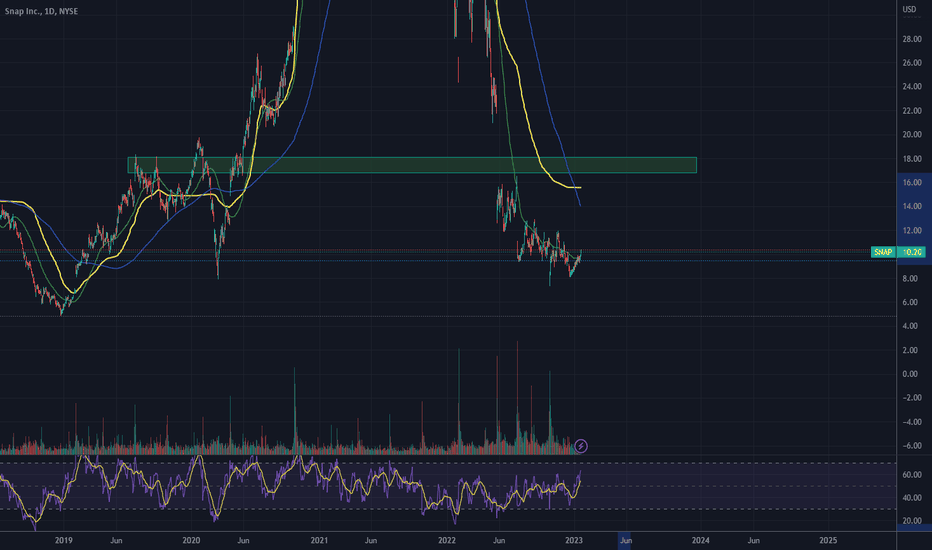932x550 pixels.
Task: Click the 2019 label on time axis
Action: (64, 540)
